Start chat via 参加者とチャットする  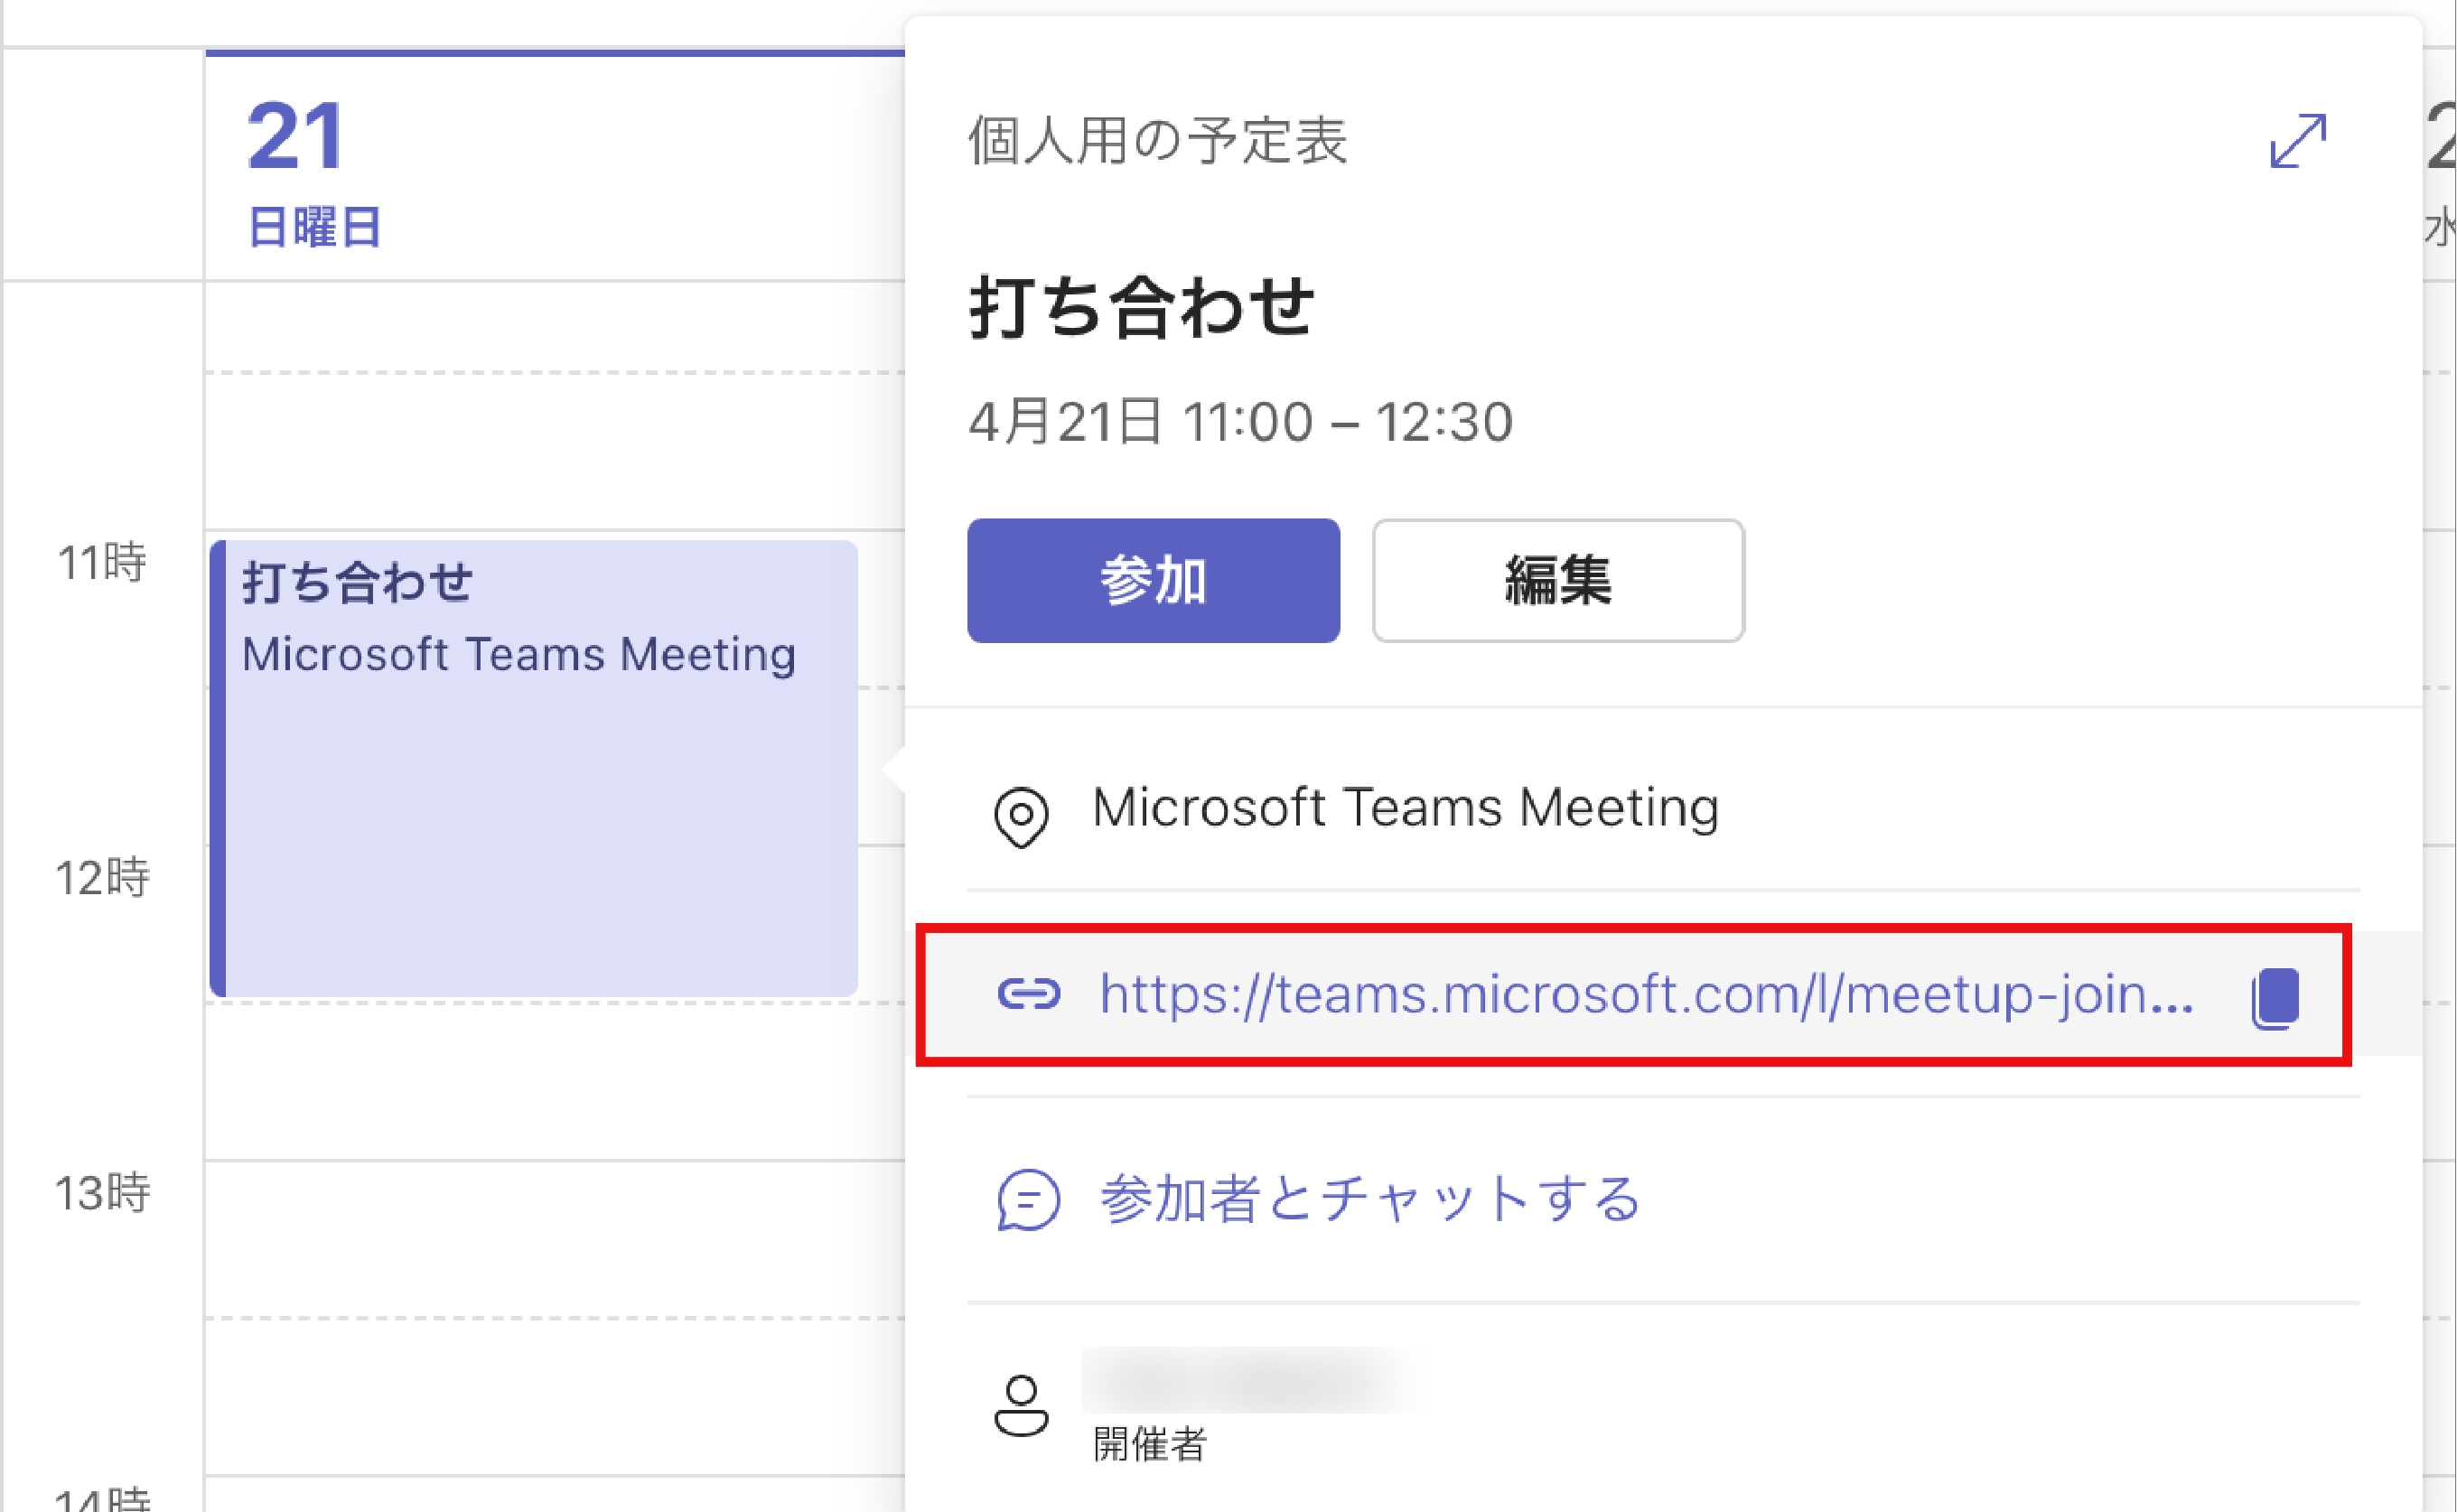point(1370,1199)
